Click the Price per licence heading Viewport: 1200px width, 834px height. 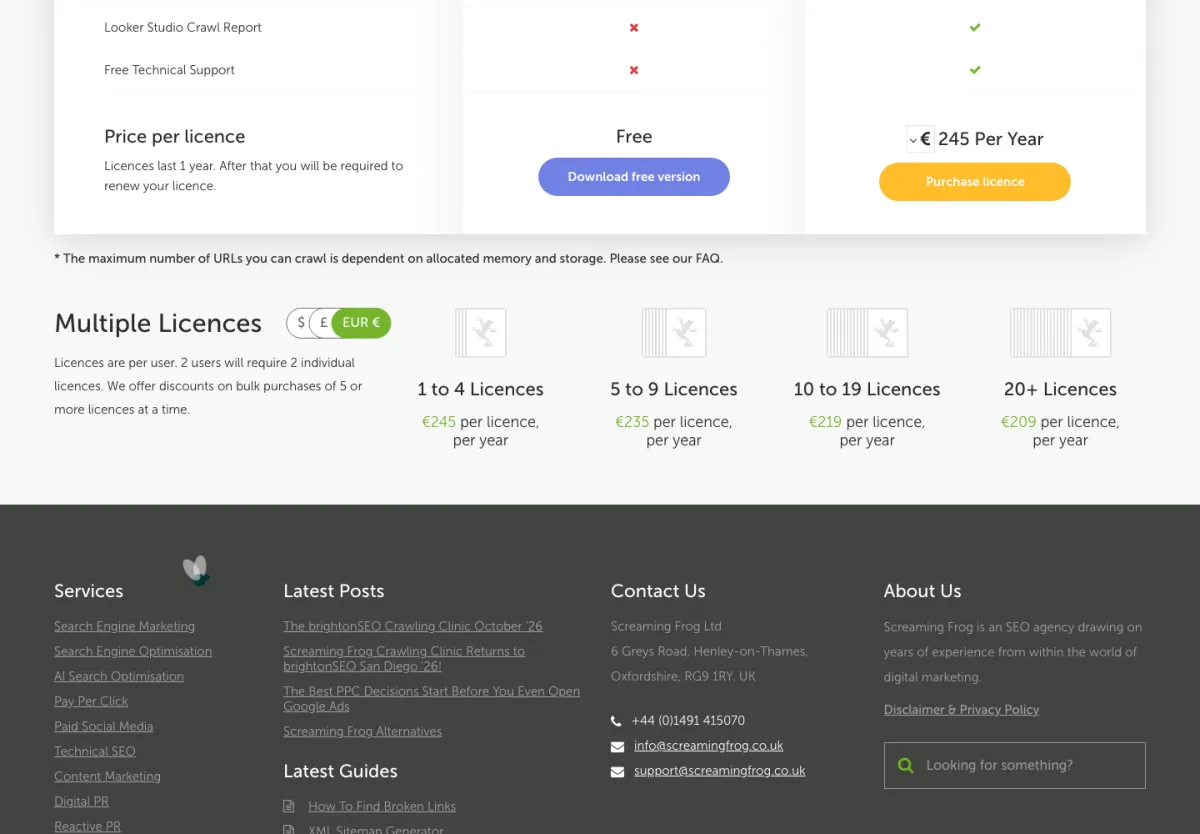click(x=175, y=137)
